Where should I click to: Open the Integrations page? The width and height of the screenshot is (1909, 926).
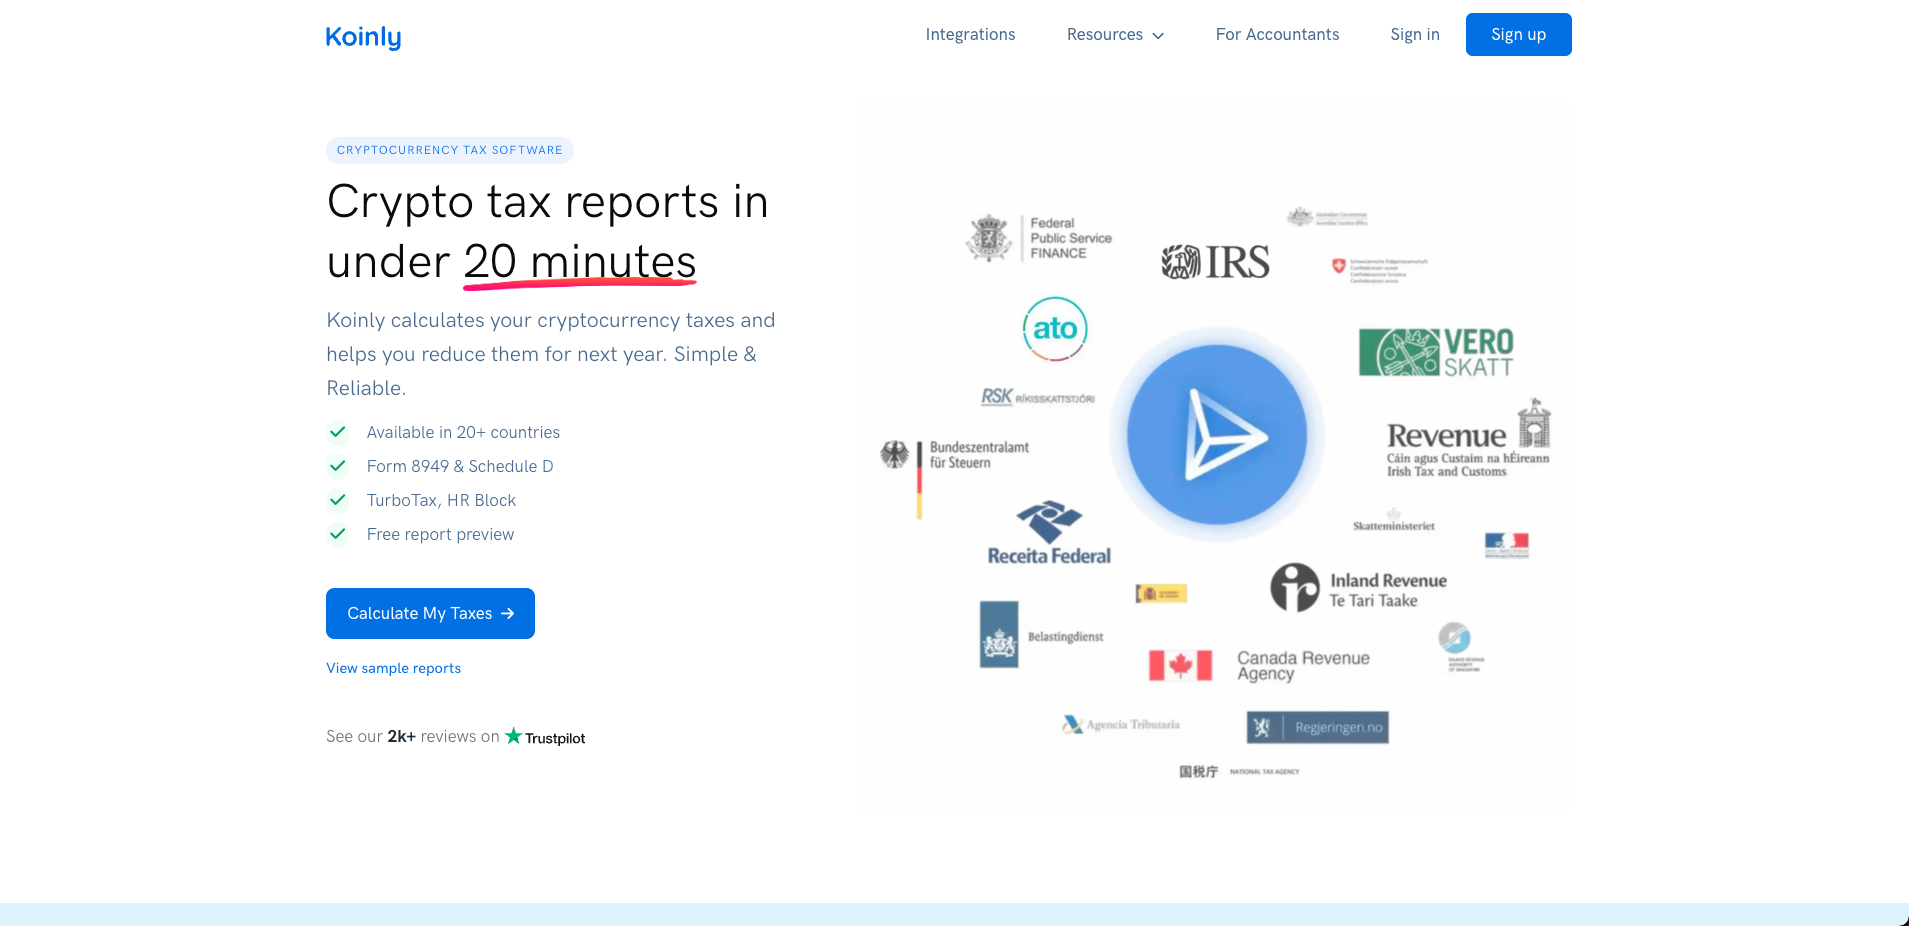(x=970, y=35)
